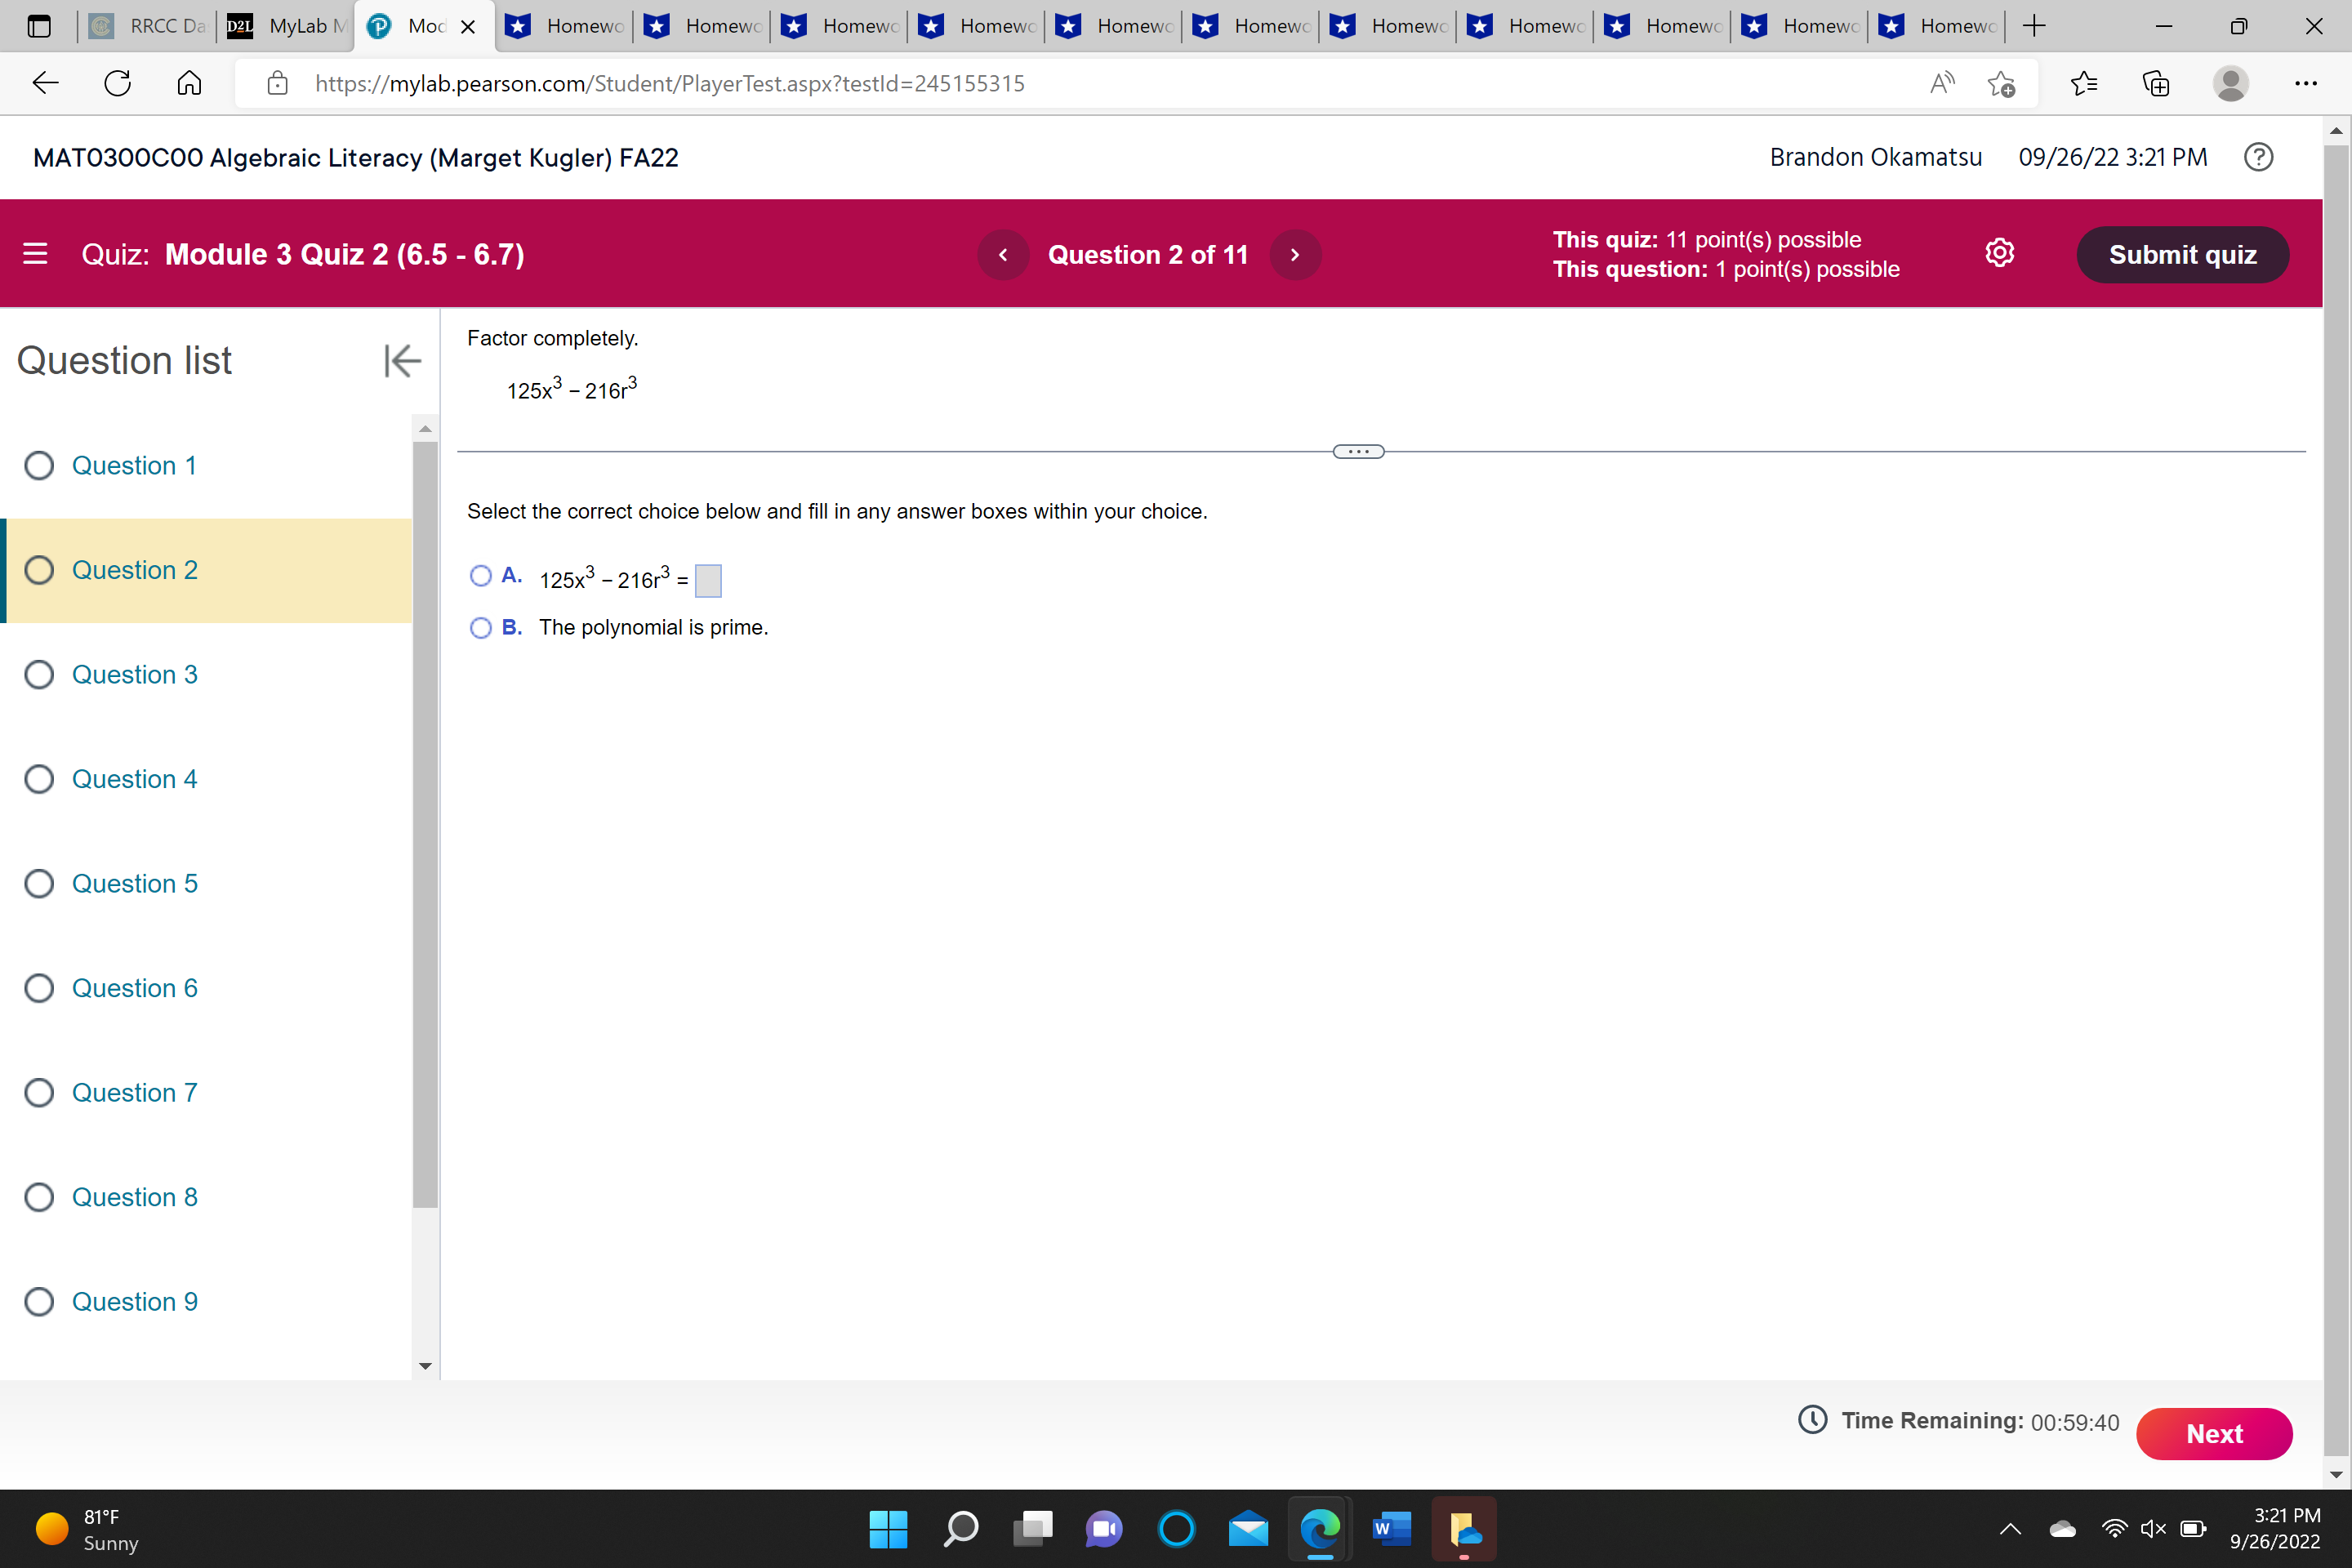Screen dimensions: 2352x1568
Task: Expand the ellipsis divider handle
Action: [1358, 452]
